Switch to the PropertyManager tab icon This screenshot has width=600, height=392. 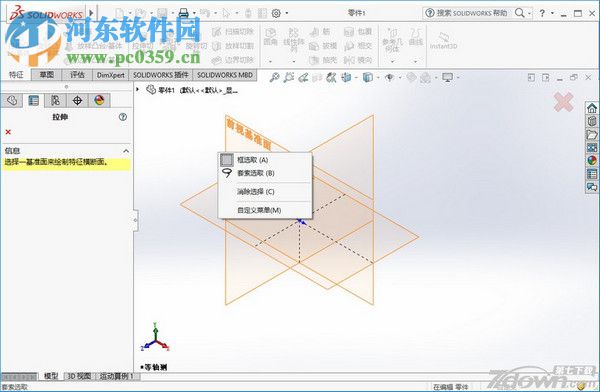point(34,101)
